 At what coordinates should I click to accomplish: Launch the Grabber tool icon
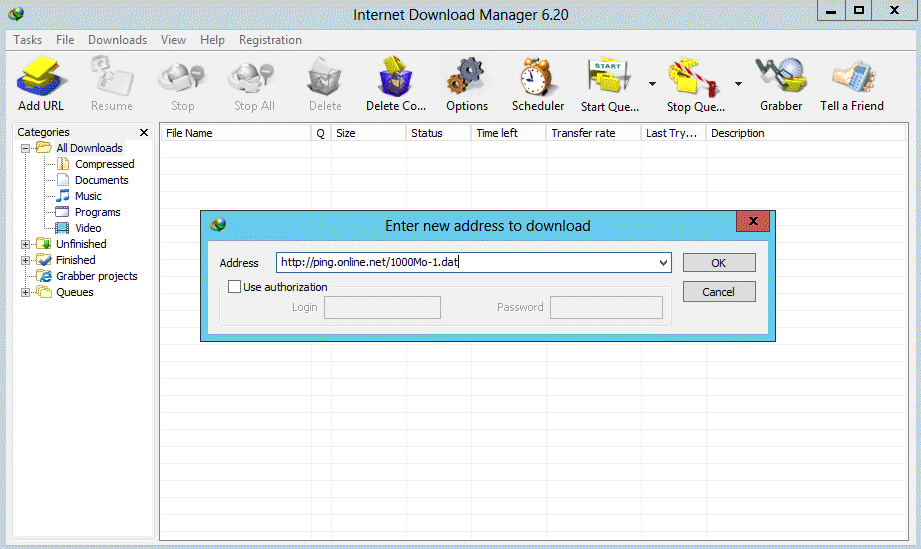pyautogui.click(x=780, y=77)
